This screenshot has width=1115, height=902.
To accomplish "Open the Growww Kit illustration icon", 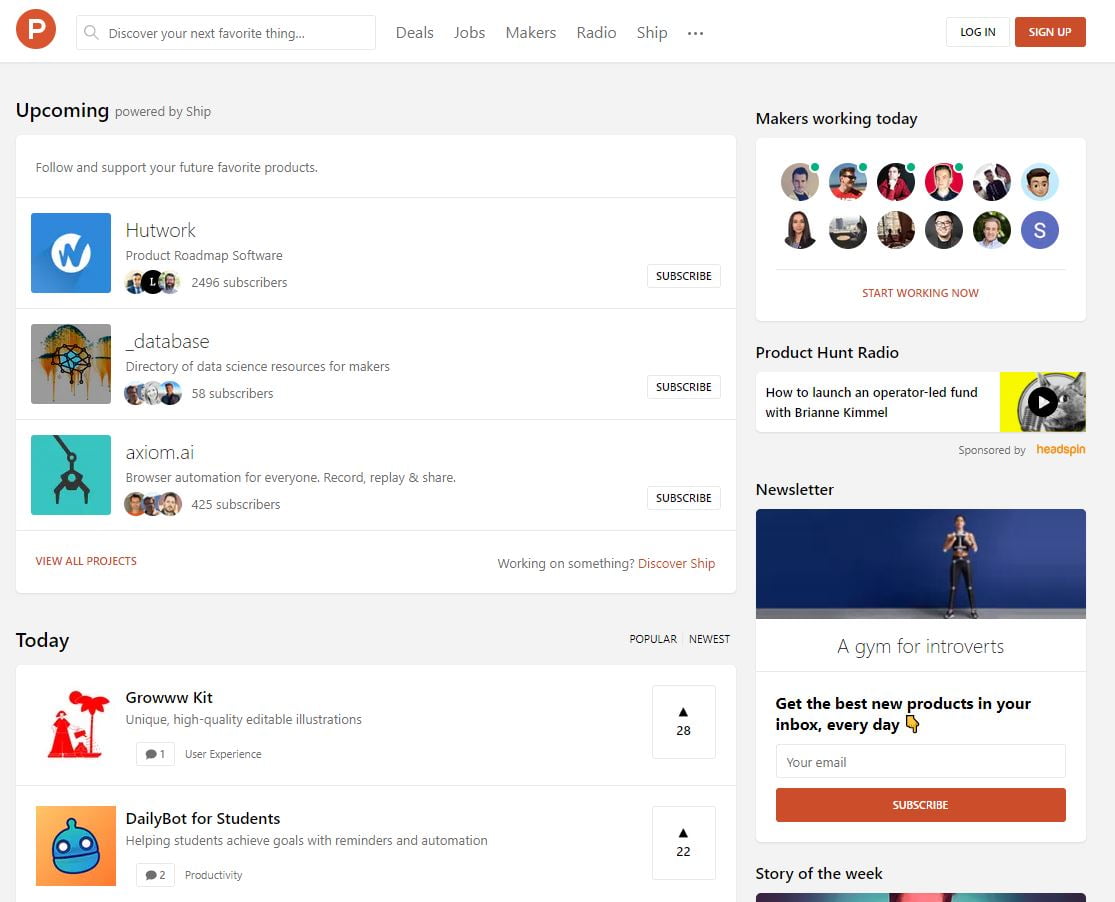I will pyautogui.click(x=76, y=725).
